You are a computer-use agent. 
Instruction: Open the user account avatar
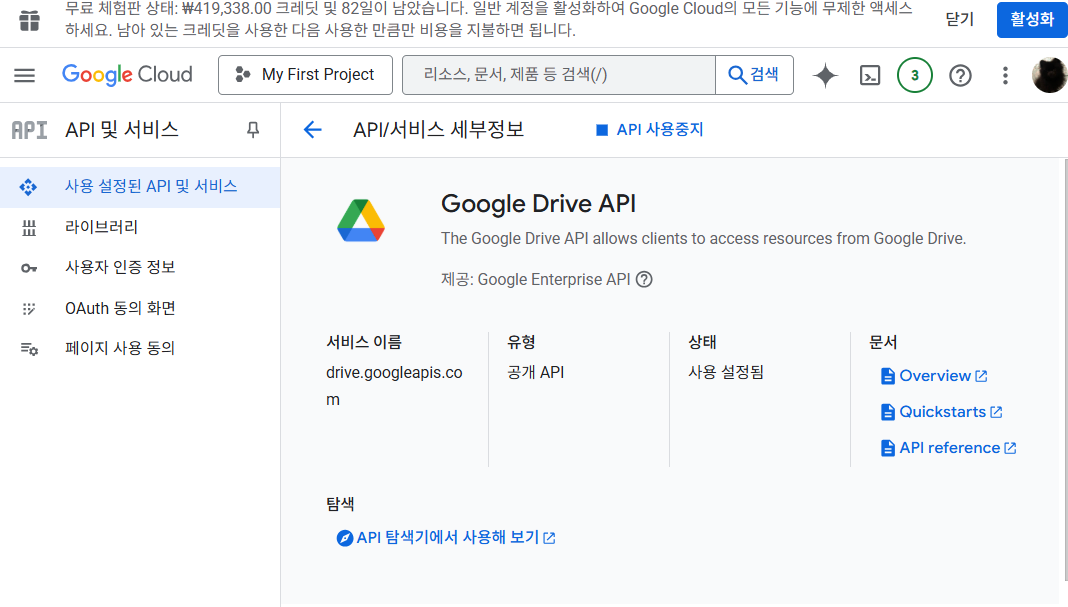point(1050,75)
